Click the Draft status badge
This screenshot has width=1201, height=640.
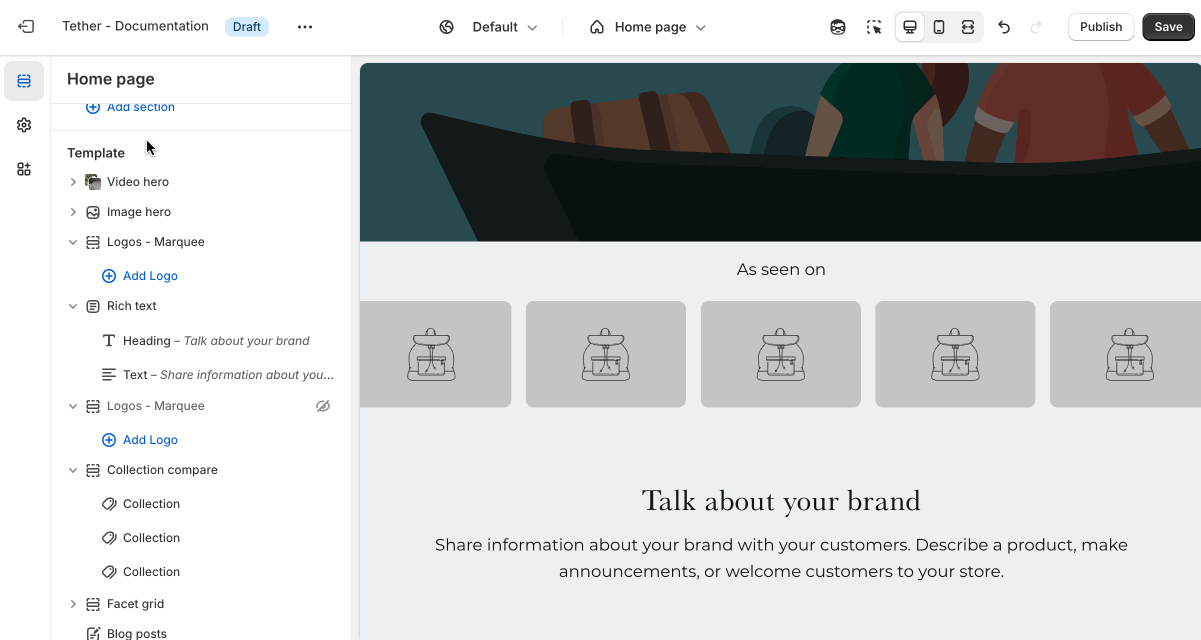(x=247, y=27)
